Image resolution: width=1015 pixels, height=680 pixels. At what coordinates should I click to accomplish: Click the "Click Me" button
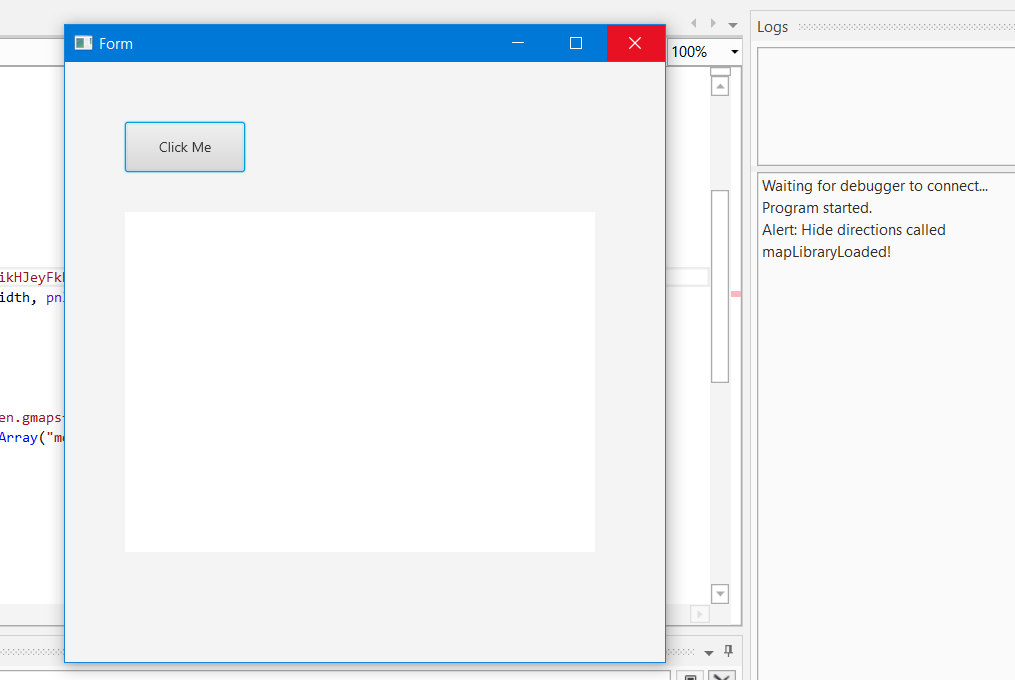(185, 147)
